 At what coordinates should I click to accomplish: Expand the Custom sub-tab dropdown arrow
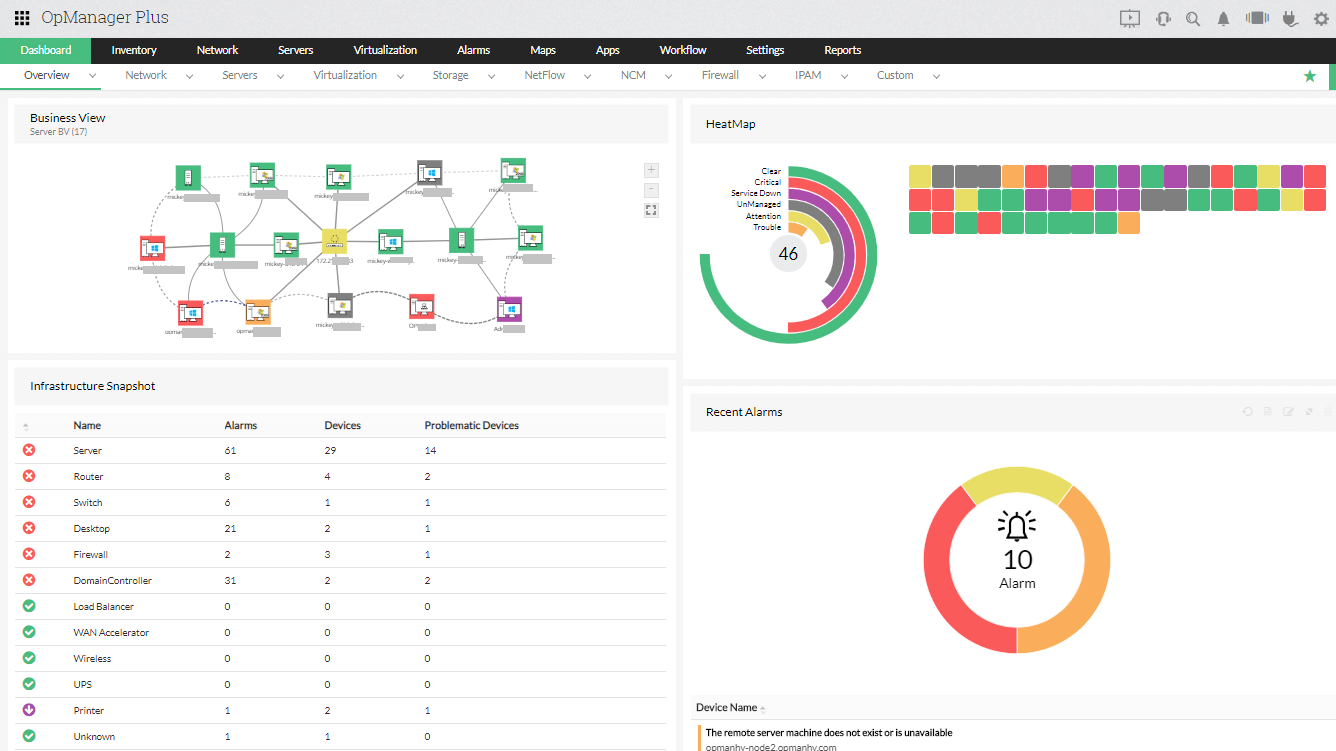coord(936,76)
